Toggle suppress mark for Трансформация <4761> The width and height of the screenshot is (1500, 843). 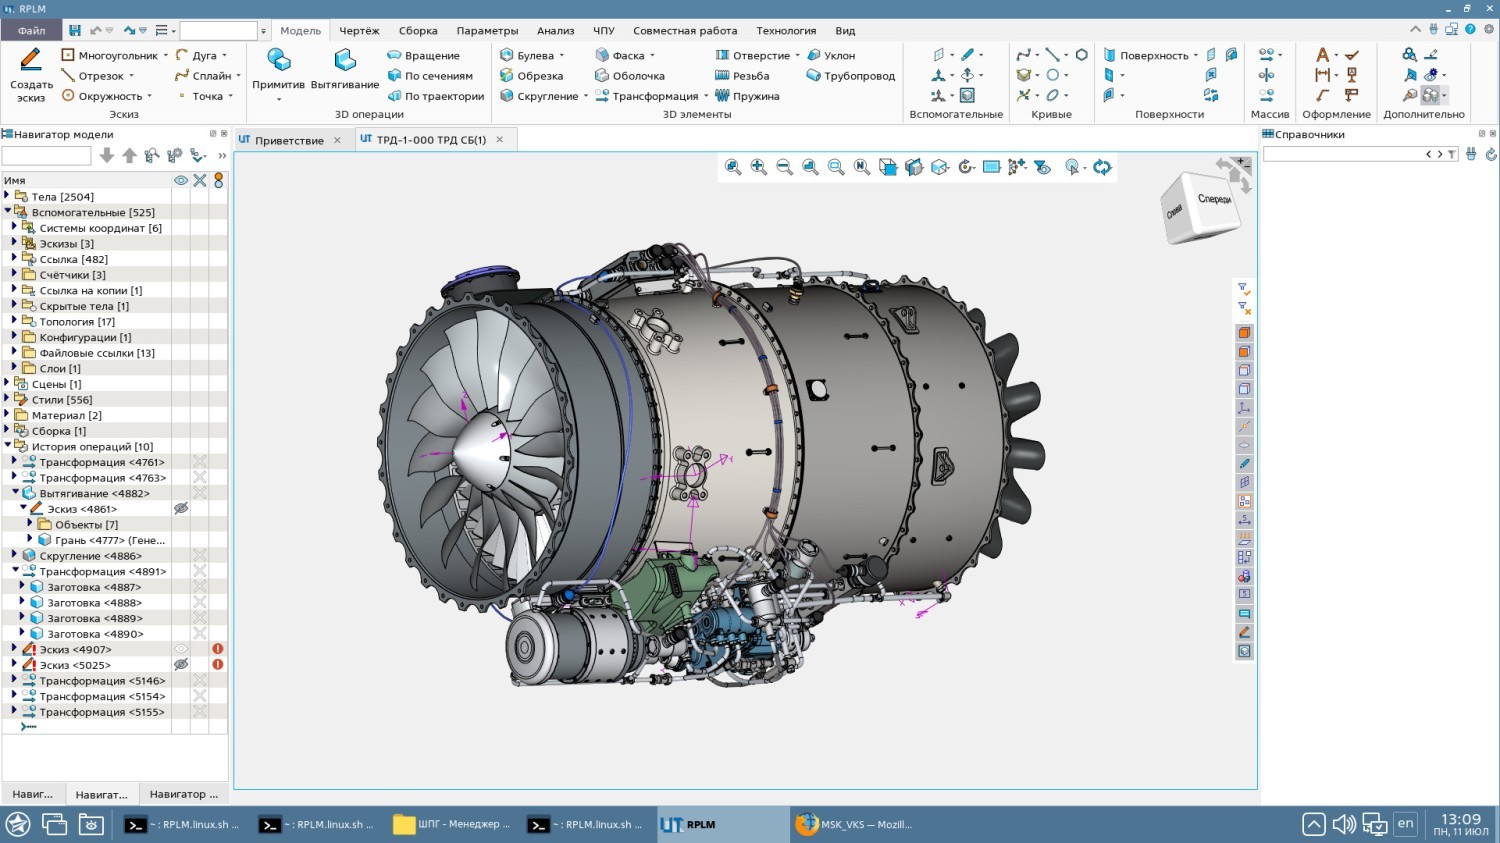coord(200,462)
